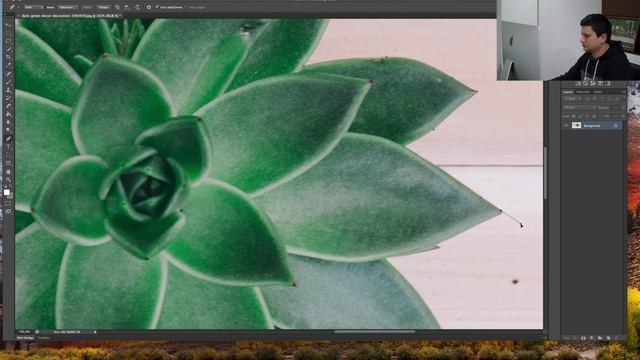Open the Pen tool preset picker

click(13, 7)
